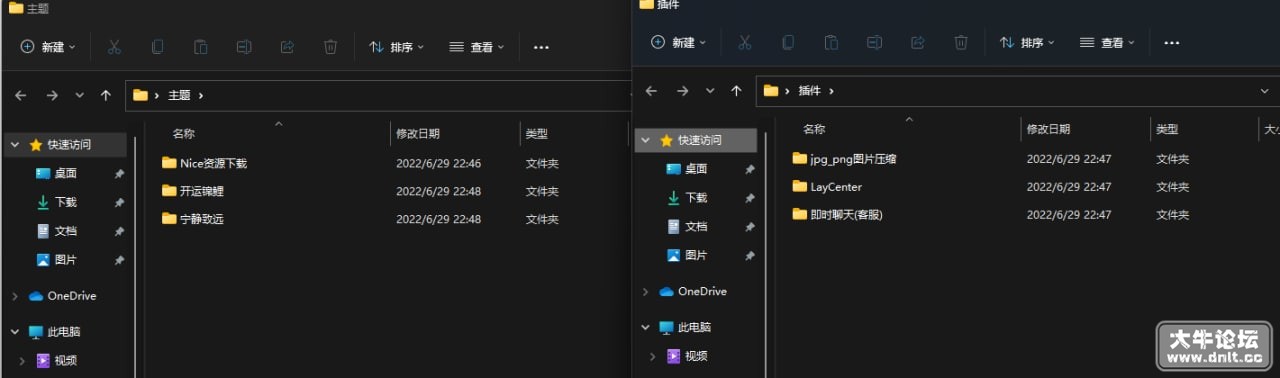1280x378 pixels.
Task: Open 排序 dropdown in 主题 window
Action: coord(397,47)
